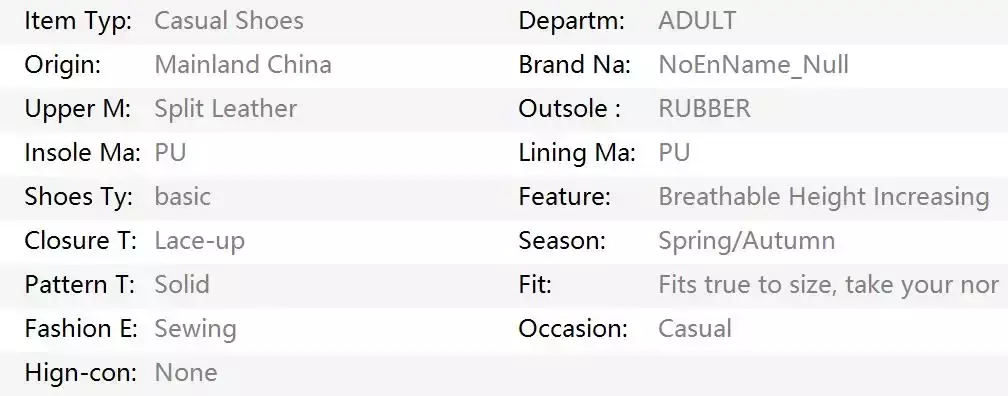This screenshot has width=1008, height=396.
Task: Select the None high-concerned value
Action: (x=186, y=372)
